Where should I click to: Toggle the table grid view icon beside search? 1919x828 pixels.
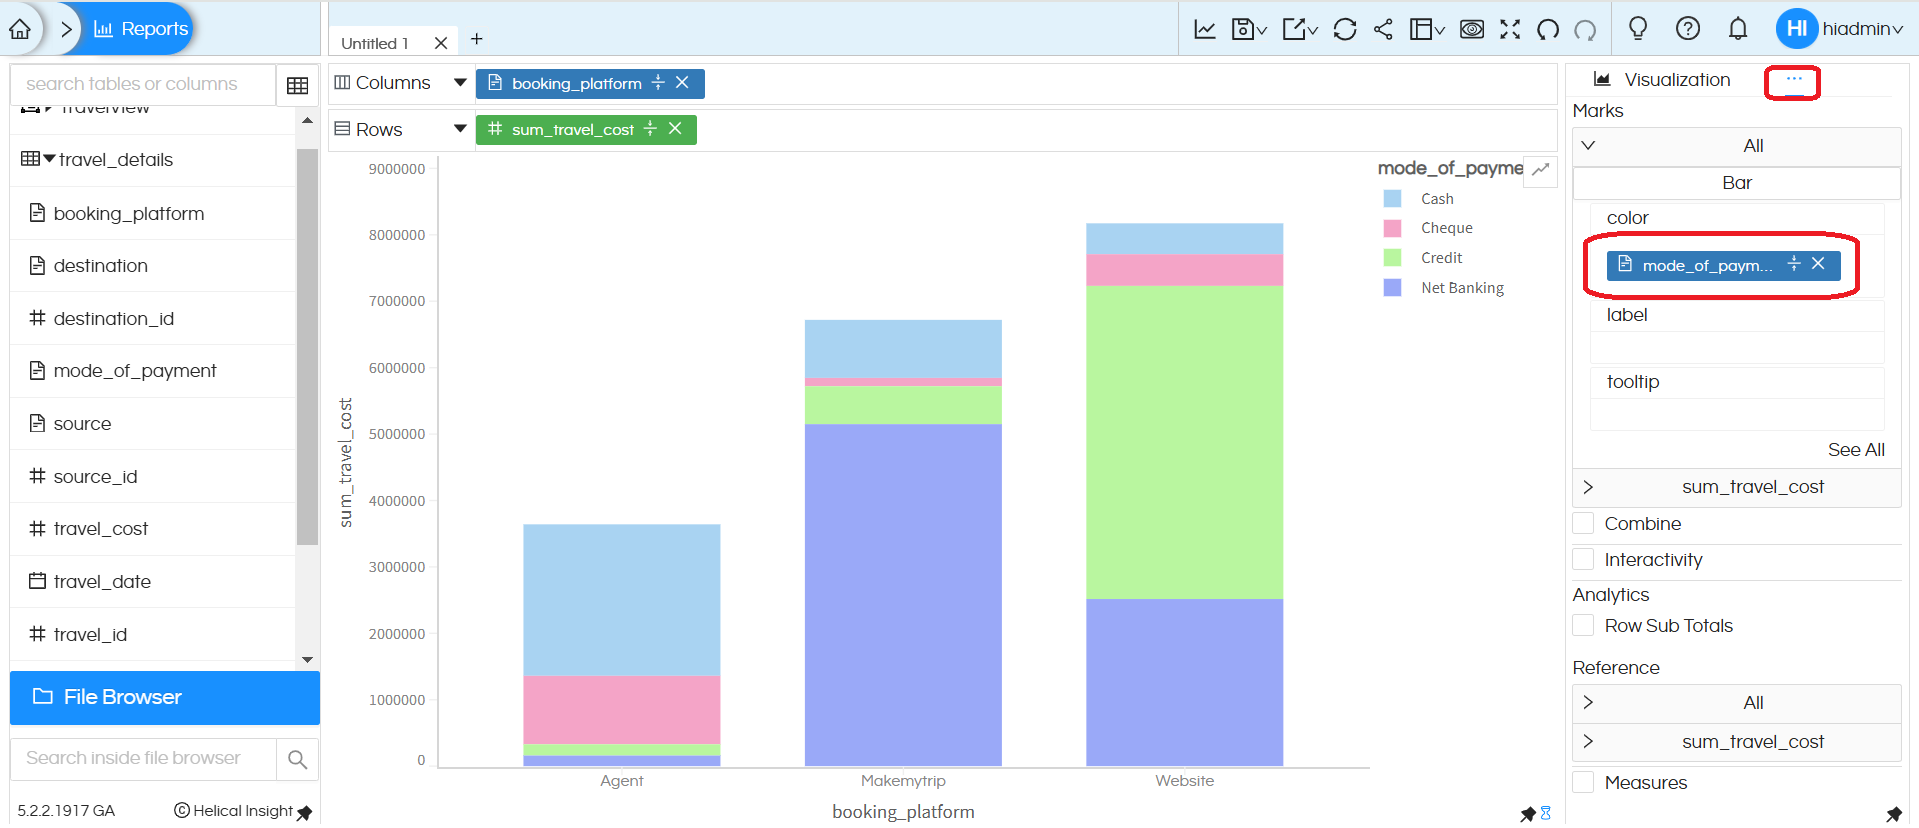pyautogui.click(x=297, y=85)
